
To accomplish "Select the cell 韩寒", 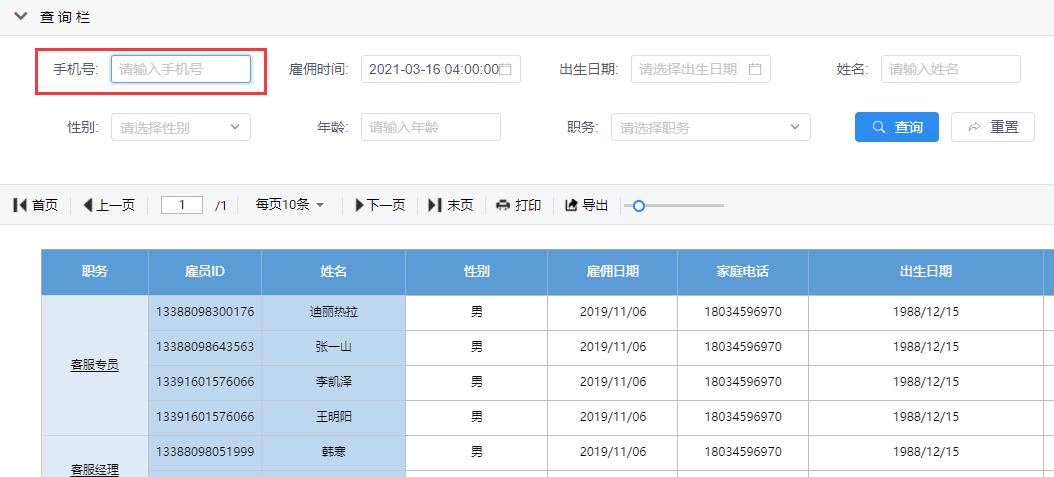I will pos(333,452).
